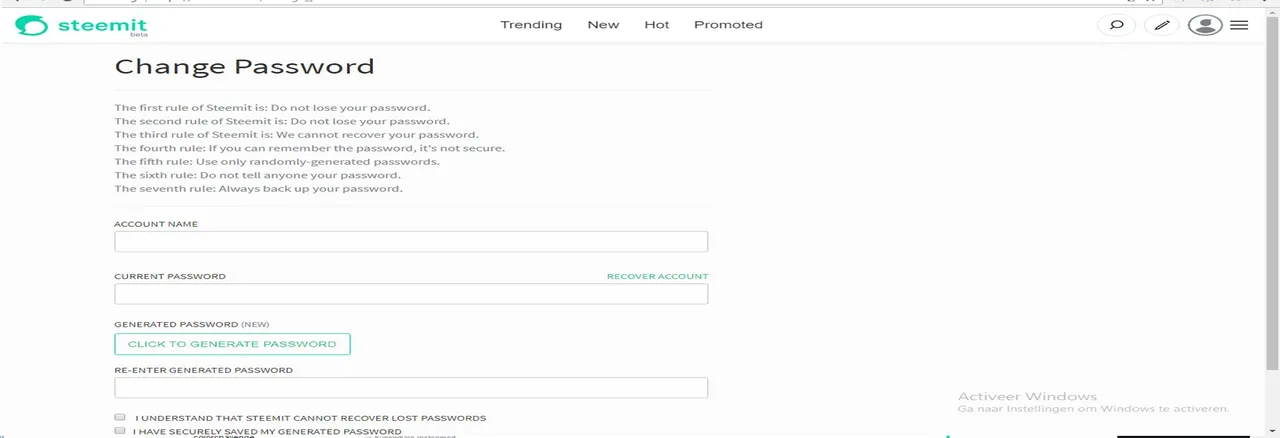Go to the Trending tab
The image size is (1280, 438).
click(x=531, y=25)
